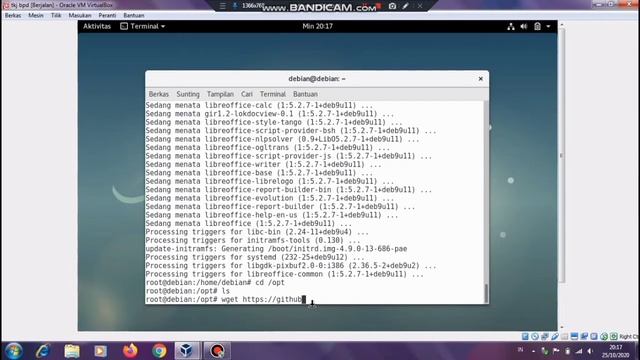
Task: Click VirtualBox optical disk status icon
Action: point(535,336)
